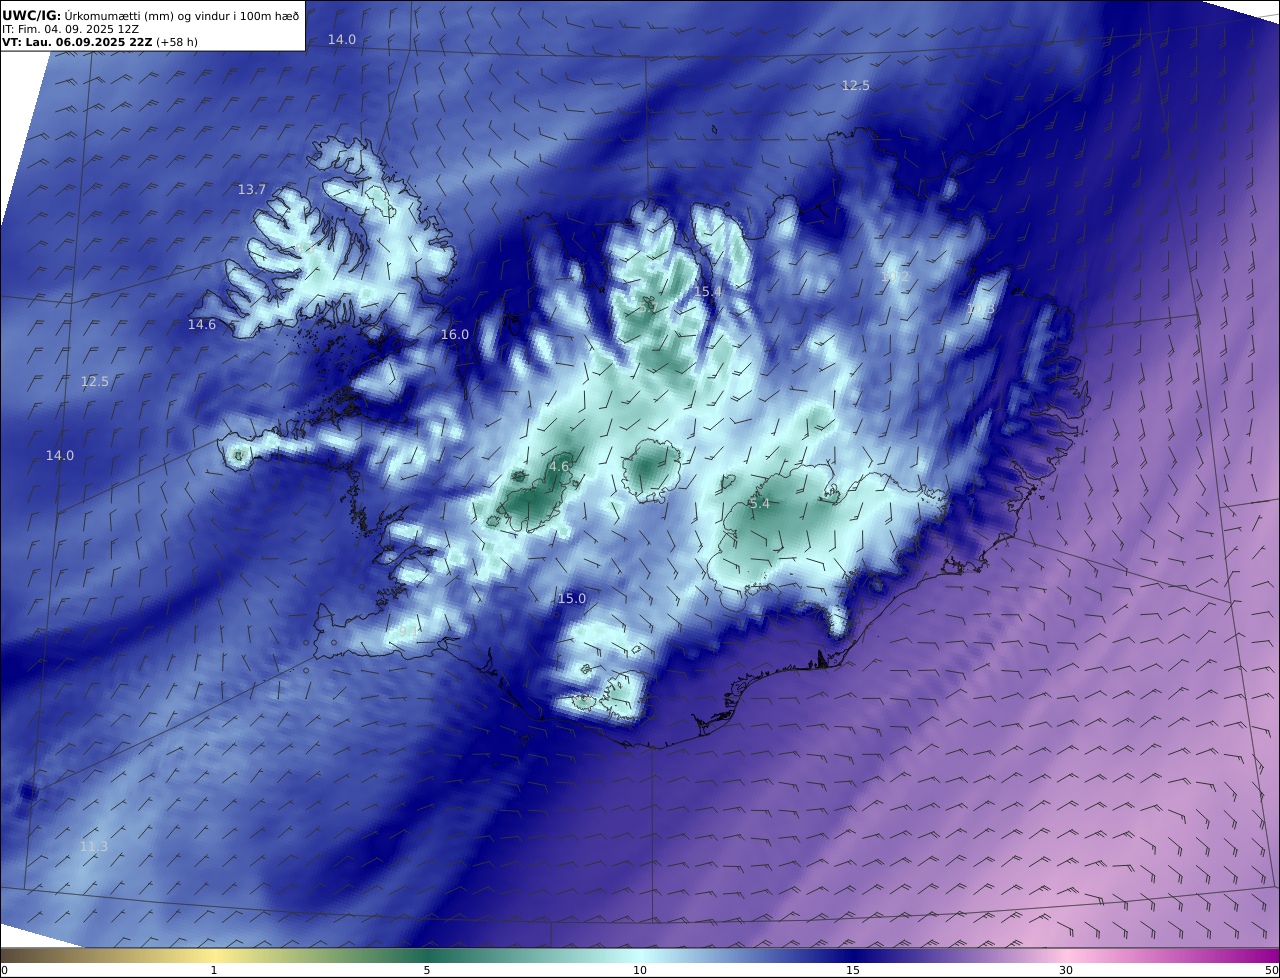Click the 5.4 value label over Vatnajökull
This screenshot has width=1280, height=978.
click(x=760, y=503)
